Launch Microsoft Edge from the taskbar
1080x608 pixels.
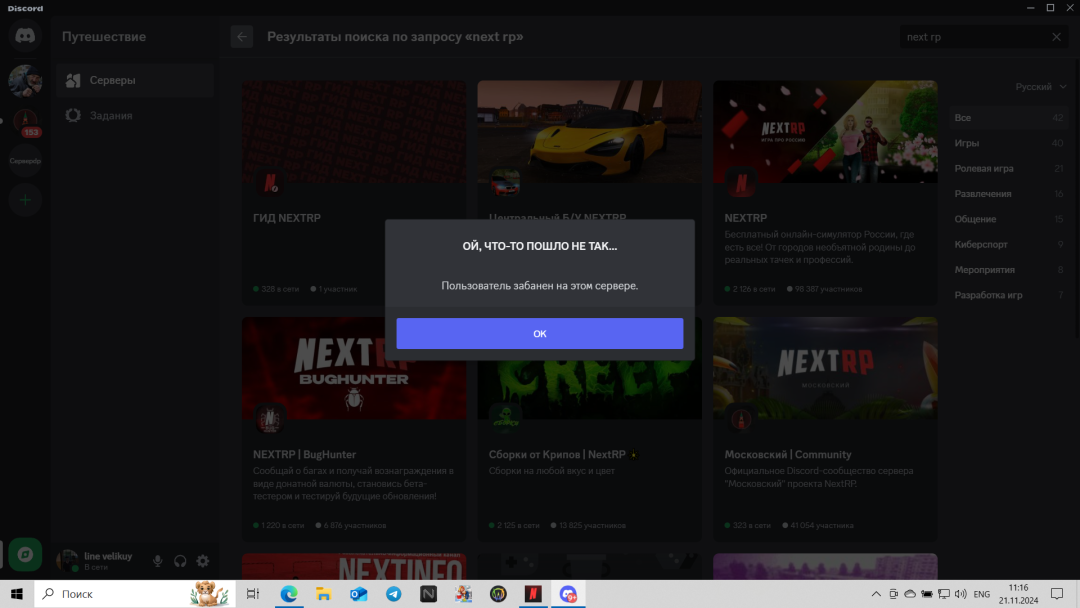[289, 594]
